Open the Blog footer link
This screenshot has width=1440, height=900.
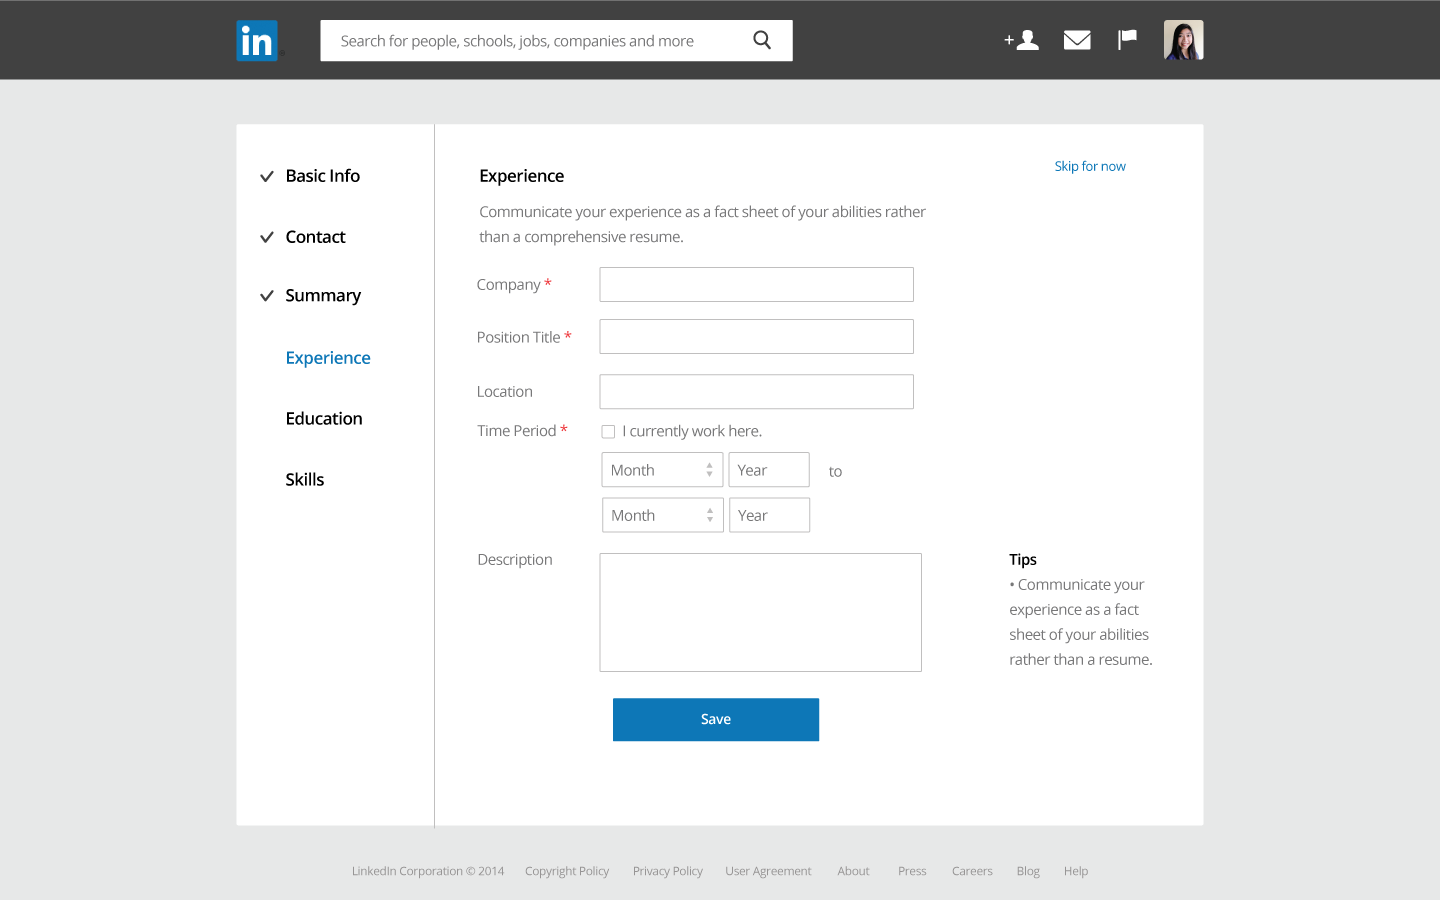[x=1028, y=872]
